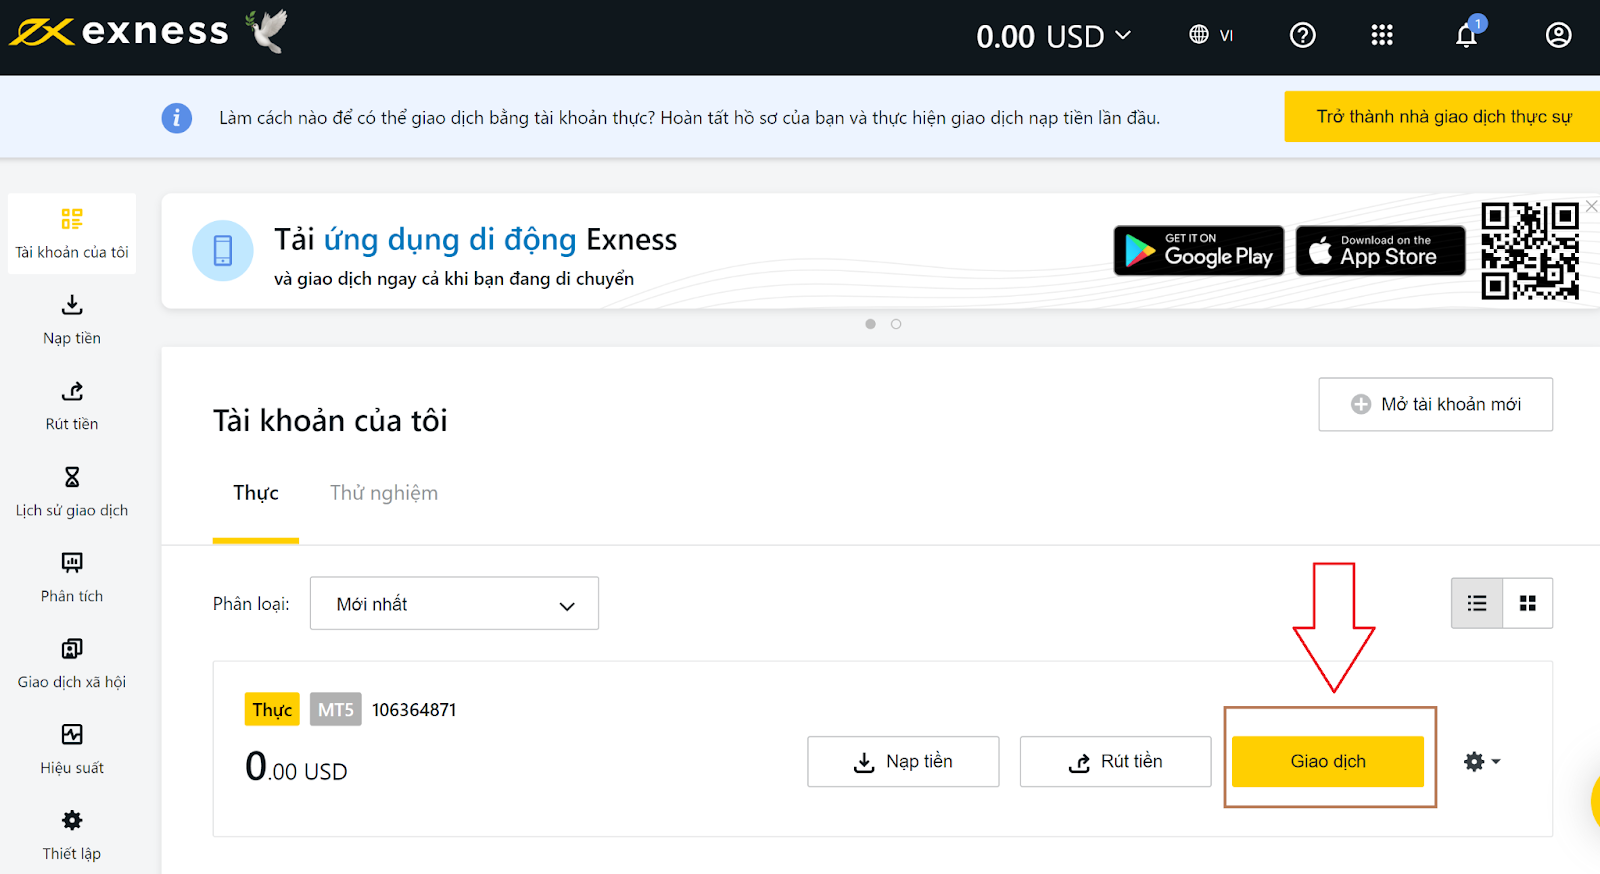Open account gear settings dropdown
Image resolution: width=1600 pixels, height=874 pixels.
pyautogui.click(x=1482, y=762)
